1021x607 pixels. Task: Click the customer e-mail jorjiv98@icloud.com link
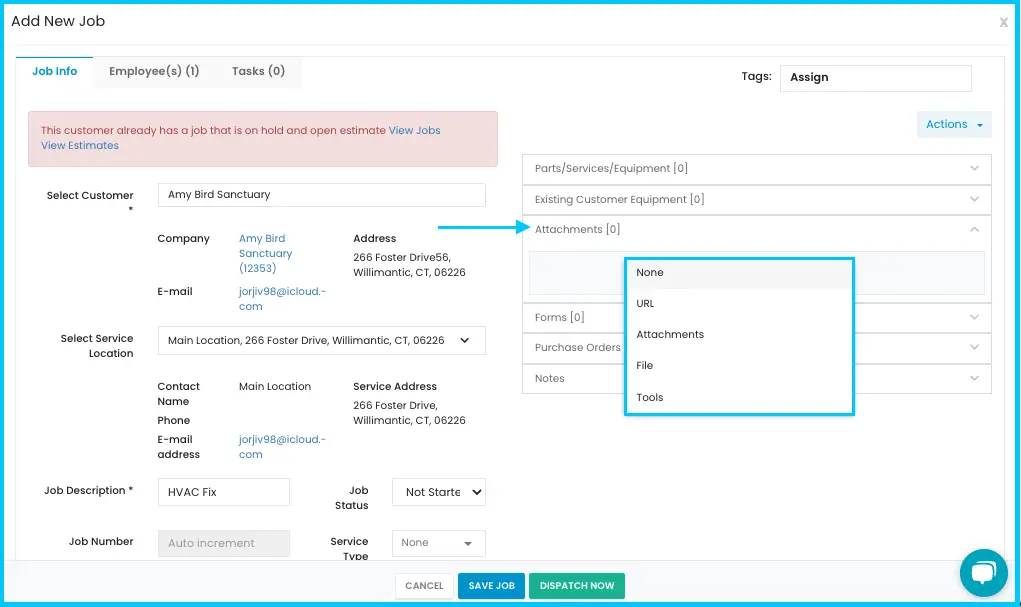(x=282, y=299)
